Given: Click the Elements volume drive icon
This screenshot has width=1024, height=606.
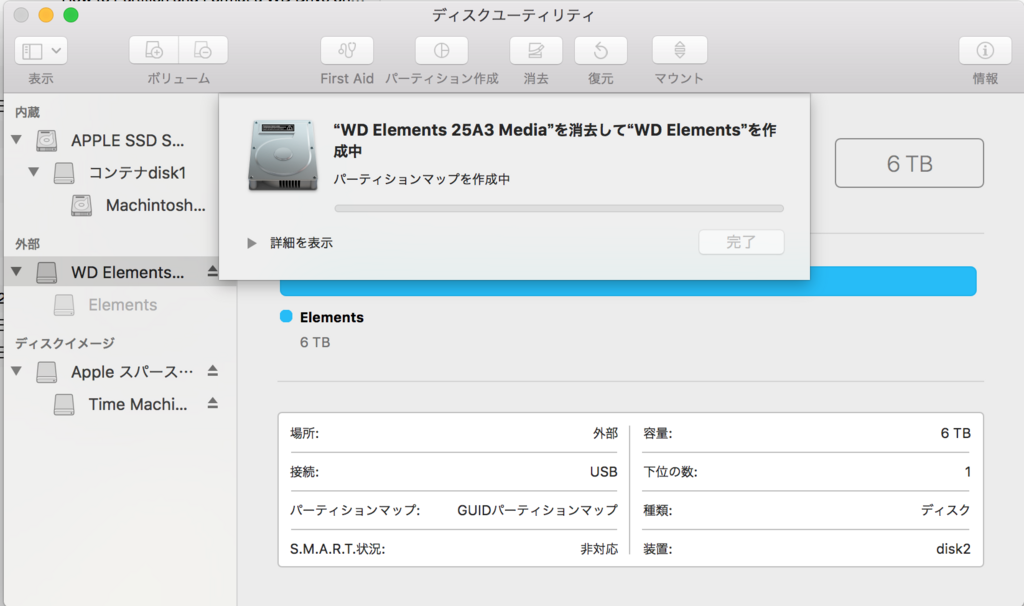Looking at the screenshot, I should [64, 305].
